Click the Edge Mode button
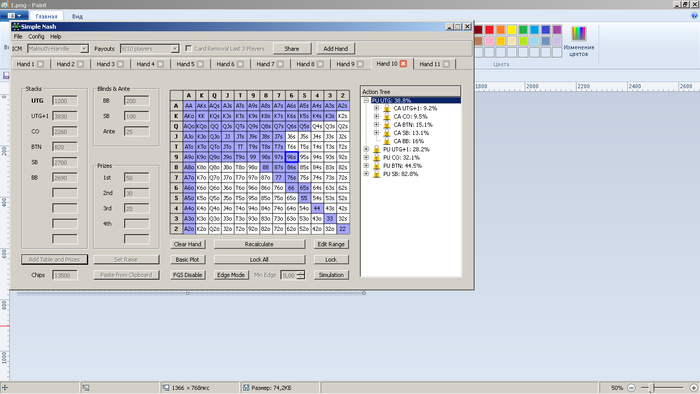 coord(231,275)
